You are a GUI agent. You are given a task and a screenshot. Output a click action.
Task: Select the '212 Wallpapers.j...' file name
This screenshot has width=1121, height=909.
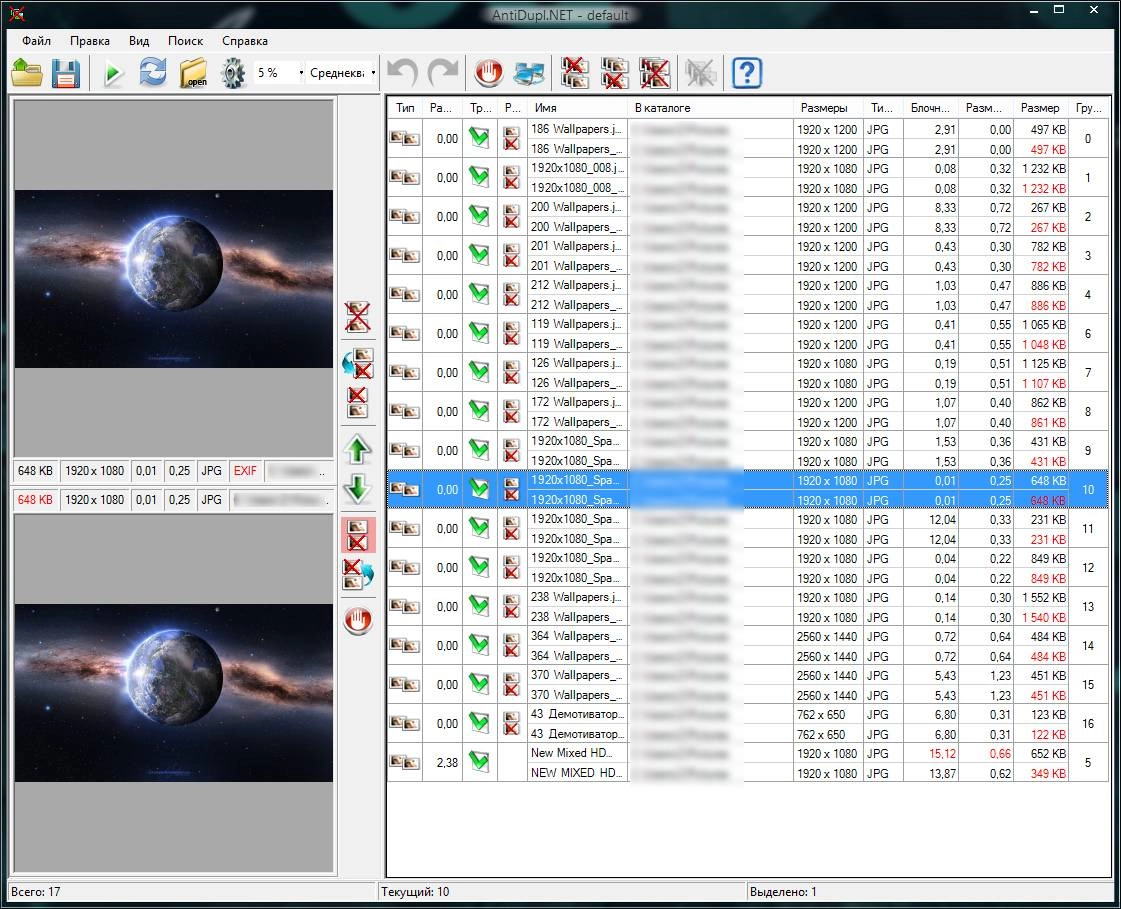pyautogui.click(x=577, y=285)
